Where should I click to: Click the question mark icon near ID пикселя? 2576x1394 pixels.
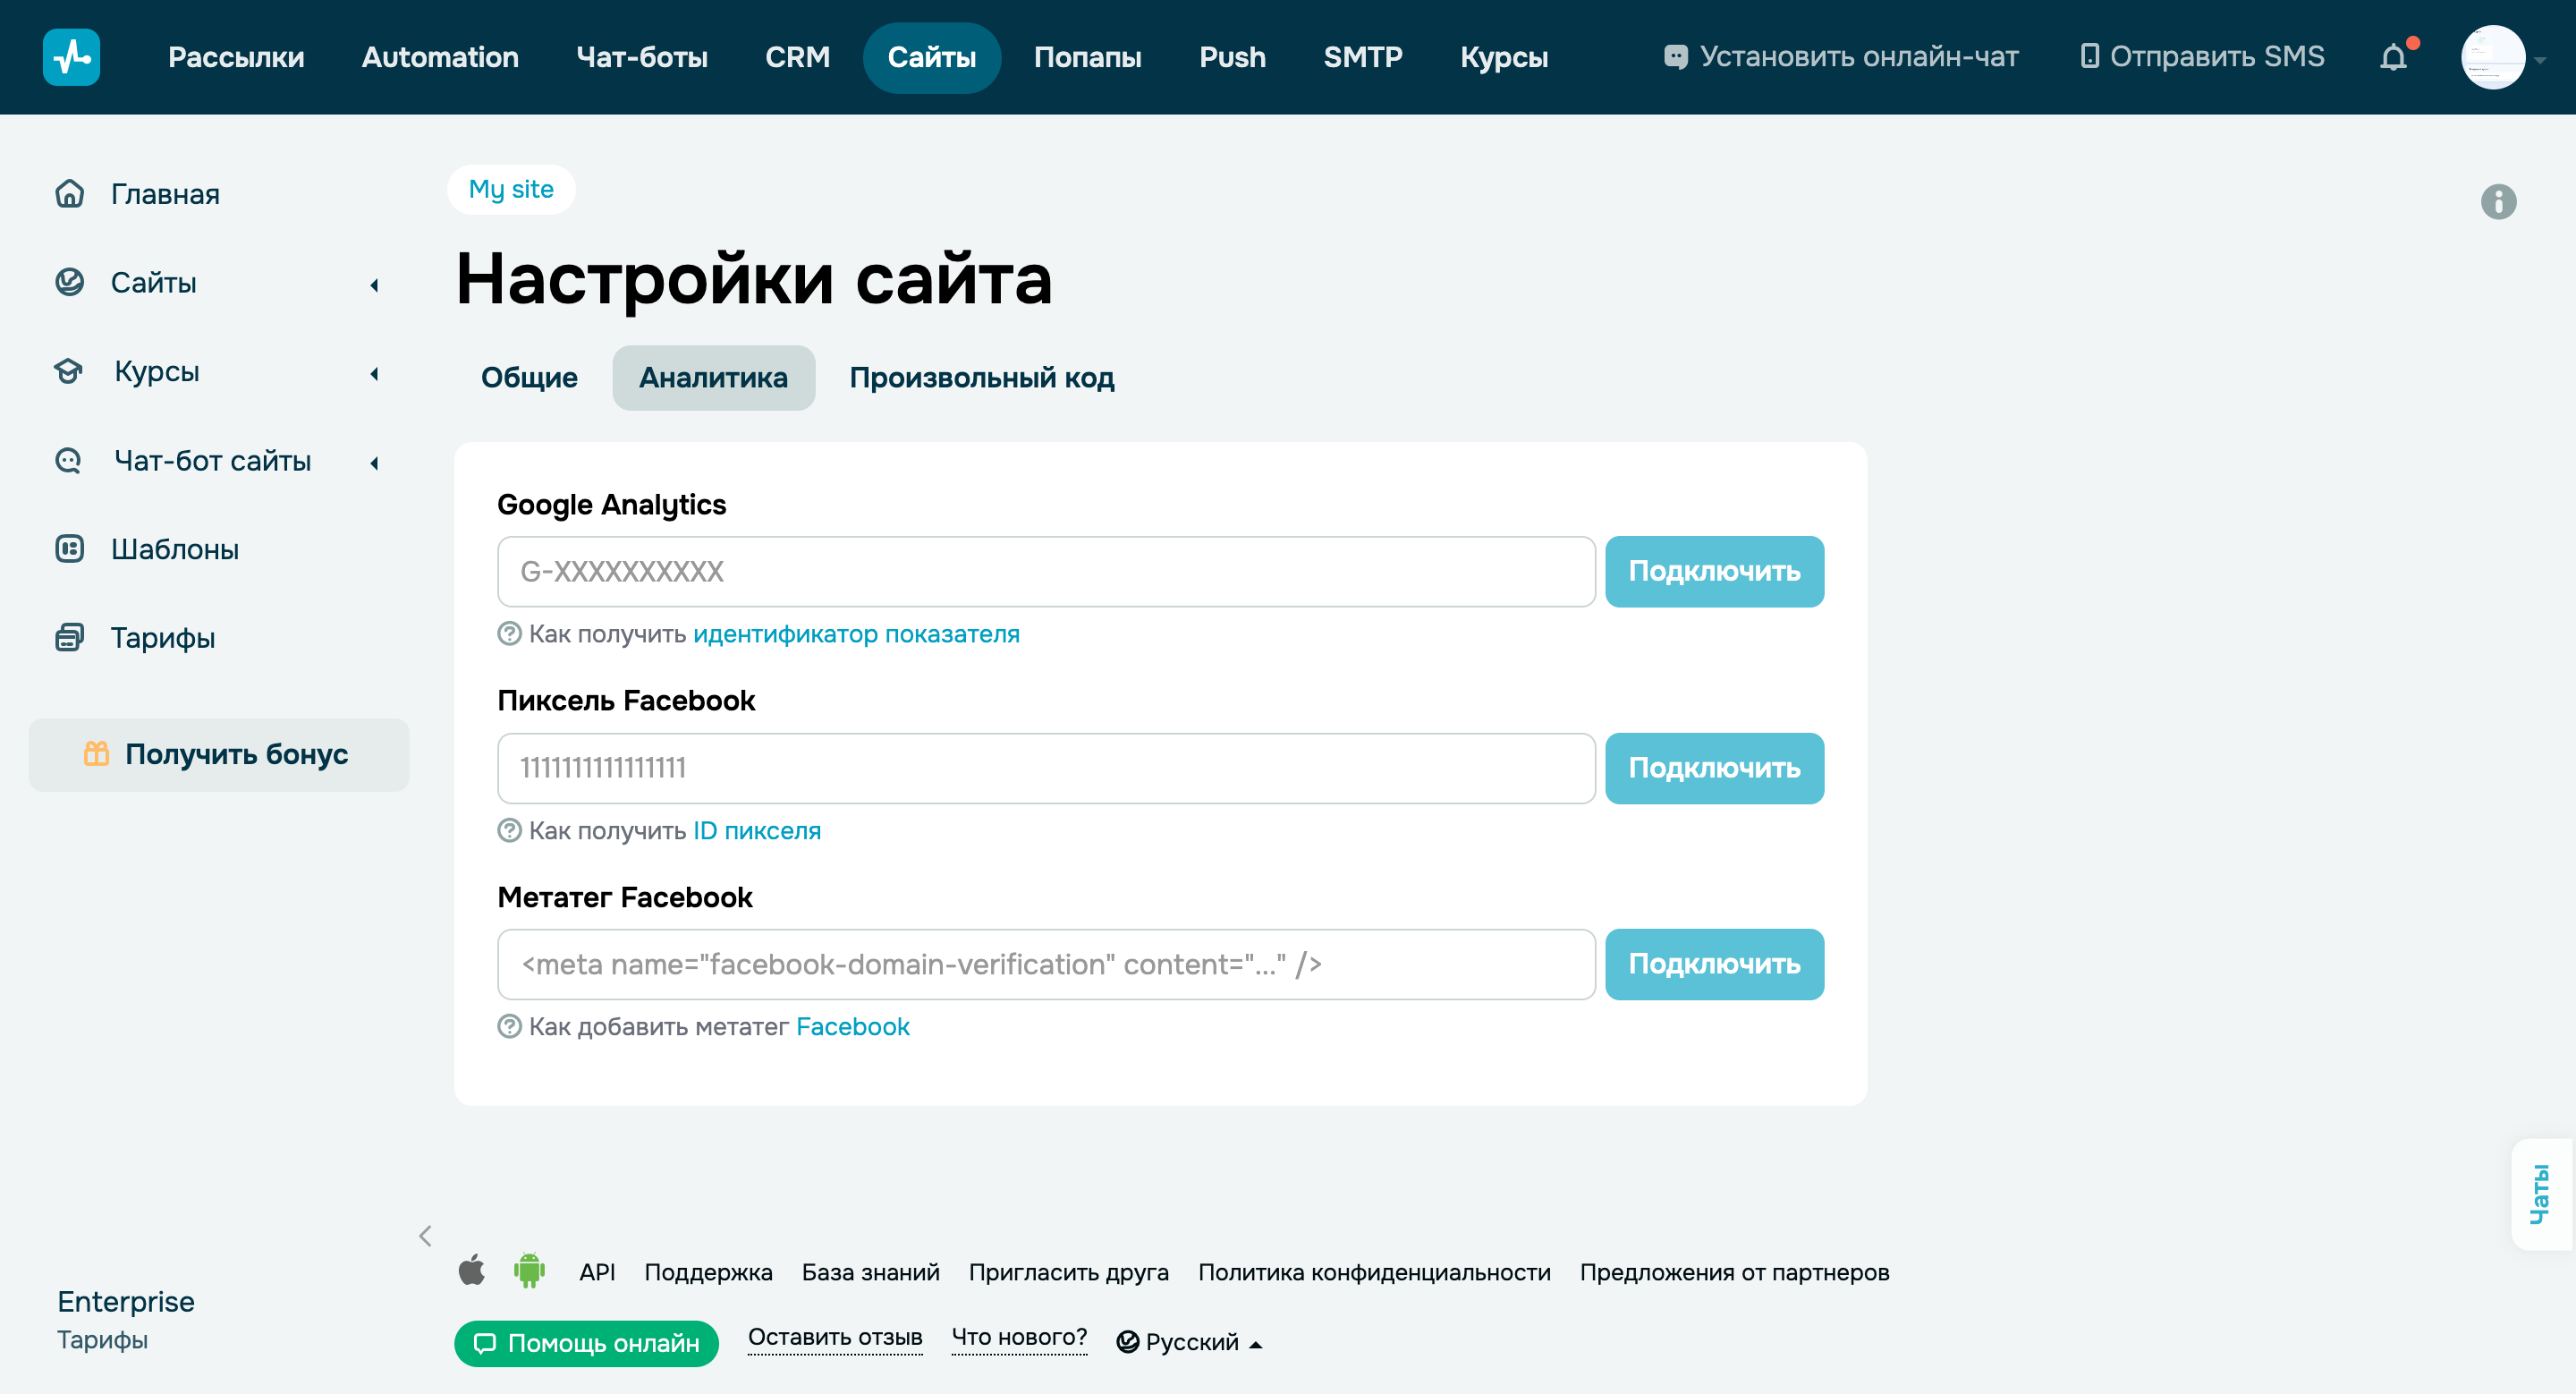510,830
